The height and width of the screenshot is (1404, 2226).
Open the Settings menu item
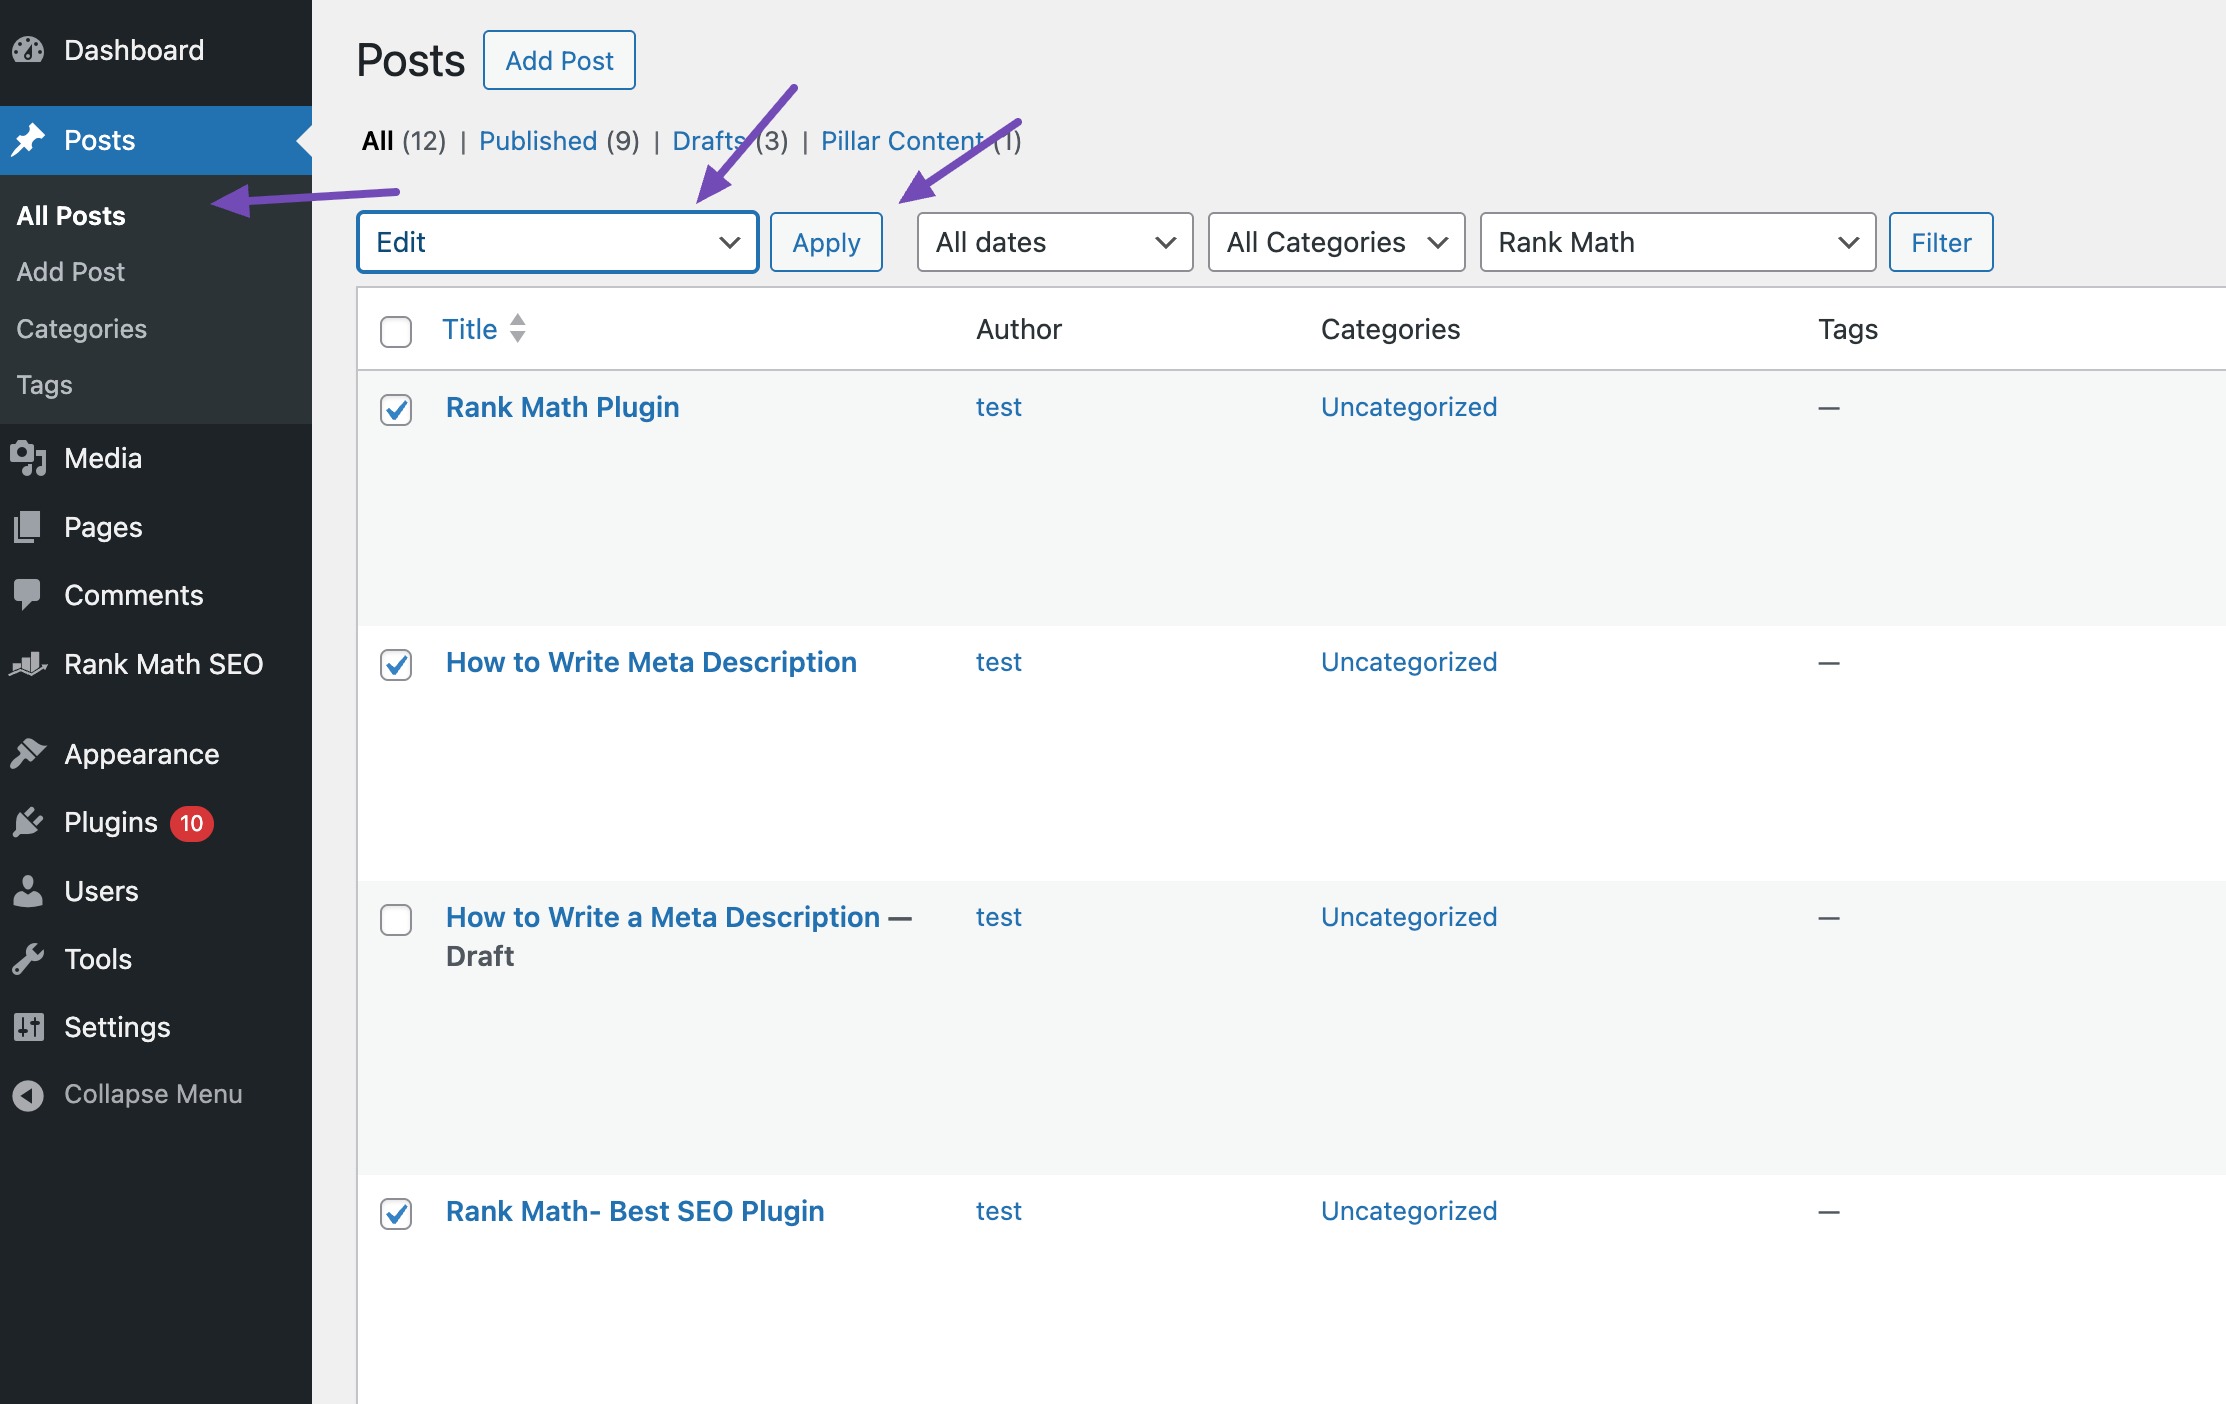pyautogui.click(x=117, y=1027)
